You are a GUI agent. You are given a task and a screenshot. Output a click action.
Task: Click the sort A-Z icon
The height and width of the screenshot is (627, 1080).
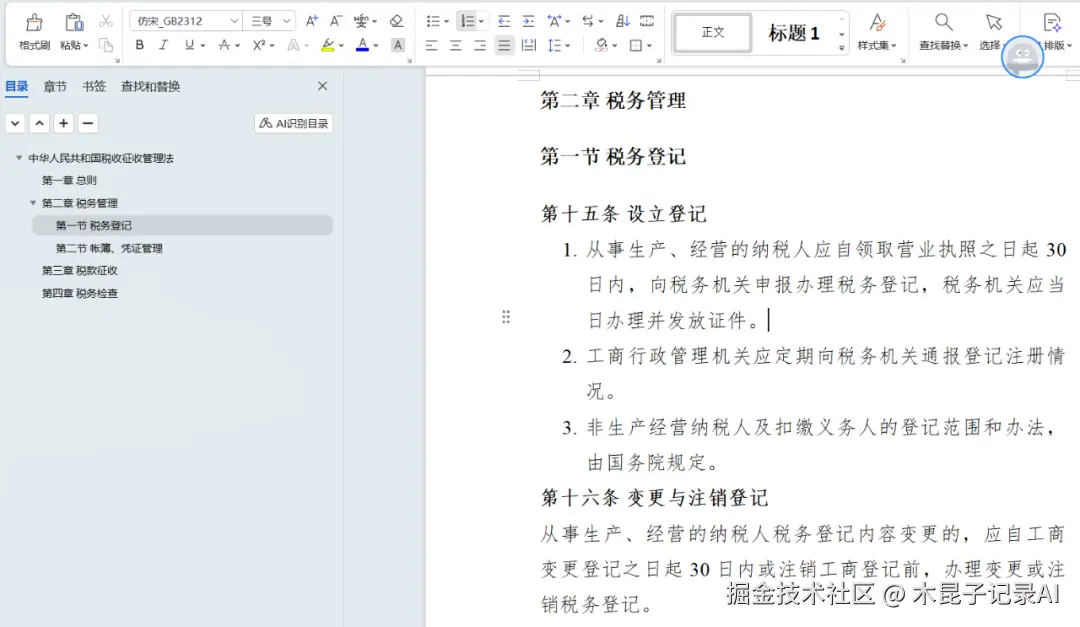pos(623,21)
